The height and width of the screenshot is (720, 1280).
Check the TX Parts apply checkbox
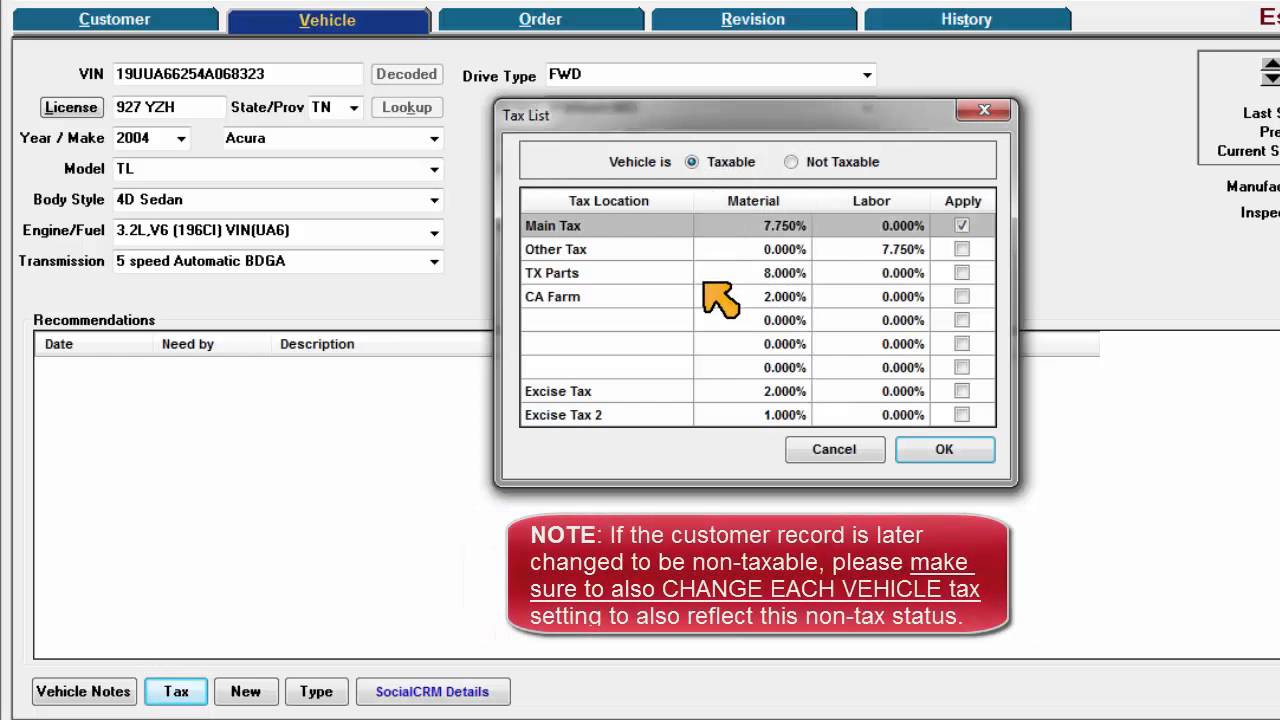click(962, 273)
